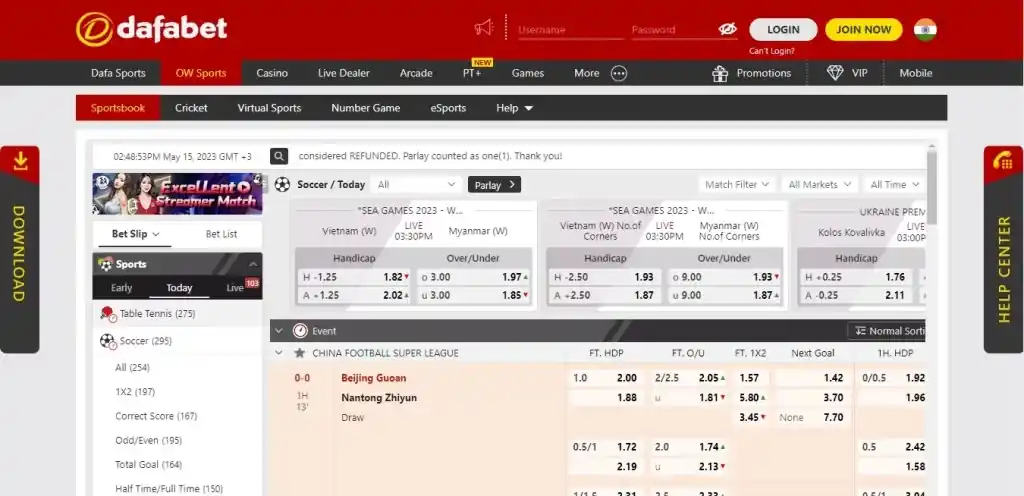Open the Arcade section
Screen dimensions: 1024x496
(x=416, y=73)
